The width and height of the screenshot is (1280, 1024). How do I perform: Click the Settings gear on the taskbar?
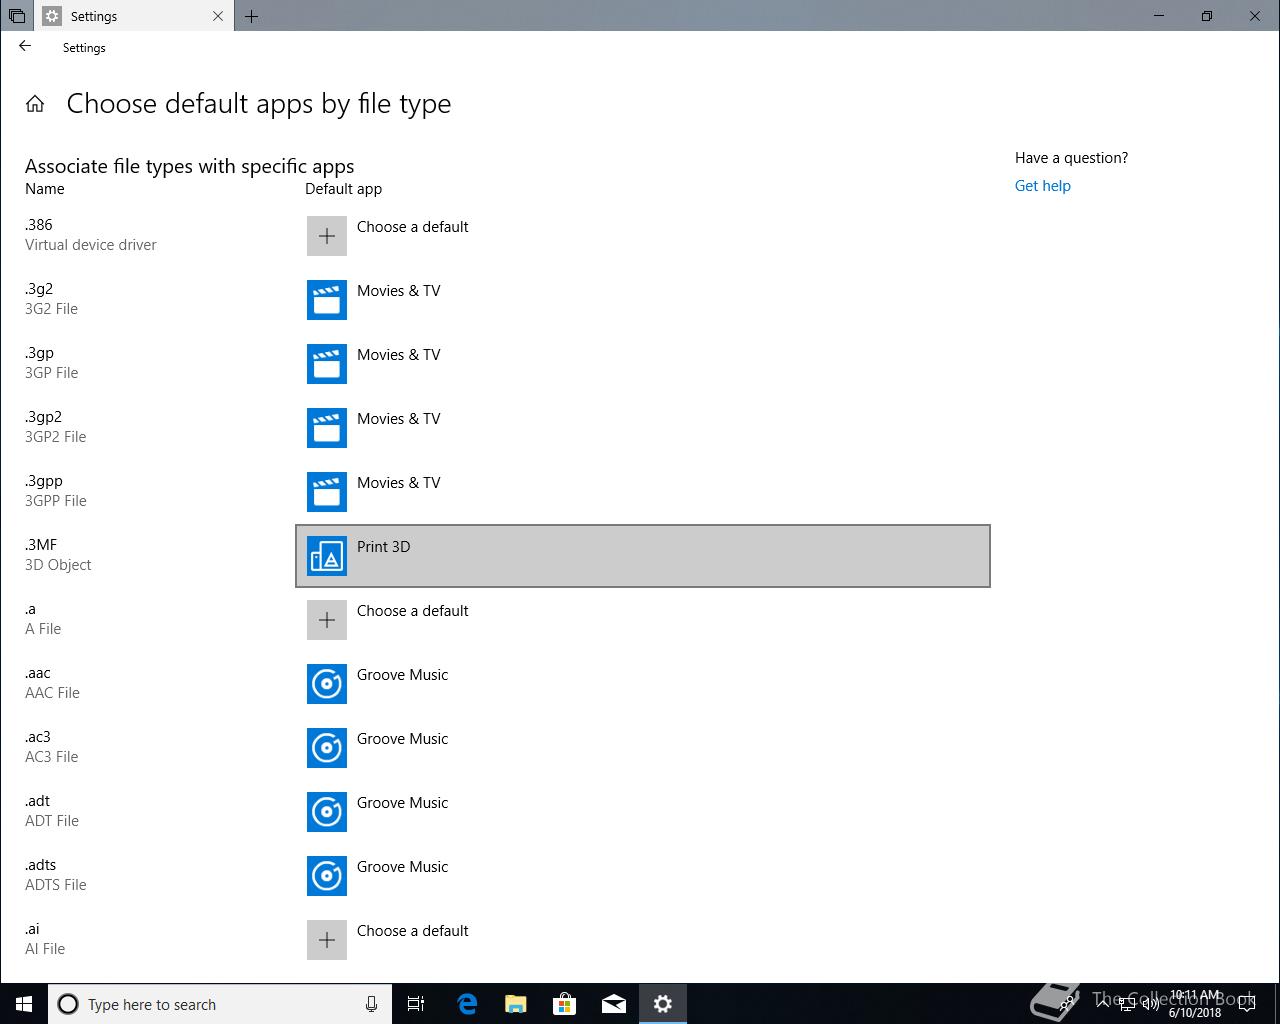click(662, 1004)
